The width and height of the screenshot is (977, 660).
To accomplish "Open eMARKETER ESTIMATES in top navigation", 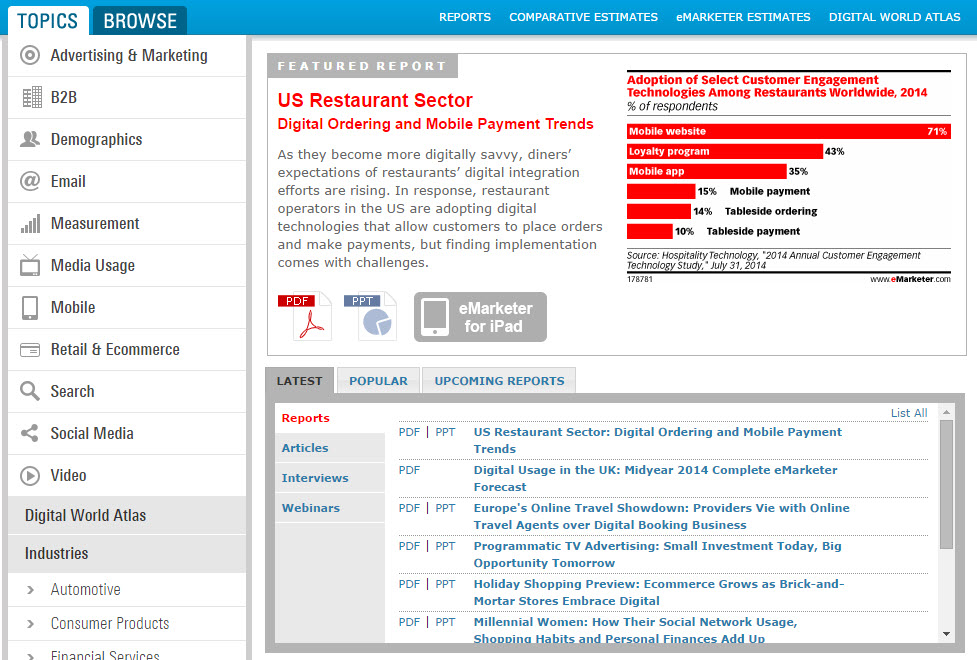I will click(743, 17).
